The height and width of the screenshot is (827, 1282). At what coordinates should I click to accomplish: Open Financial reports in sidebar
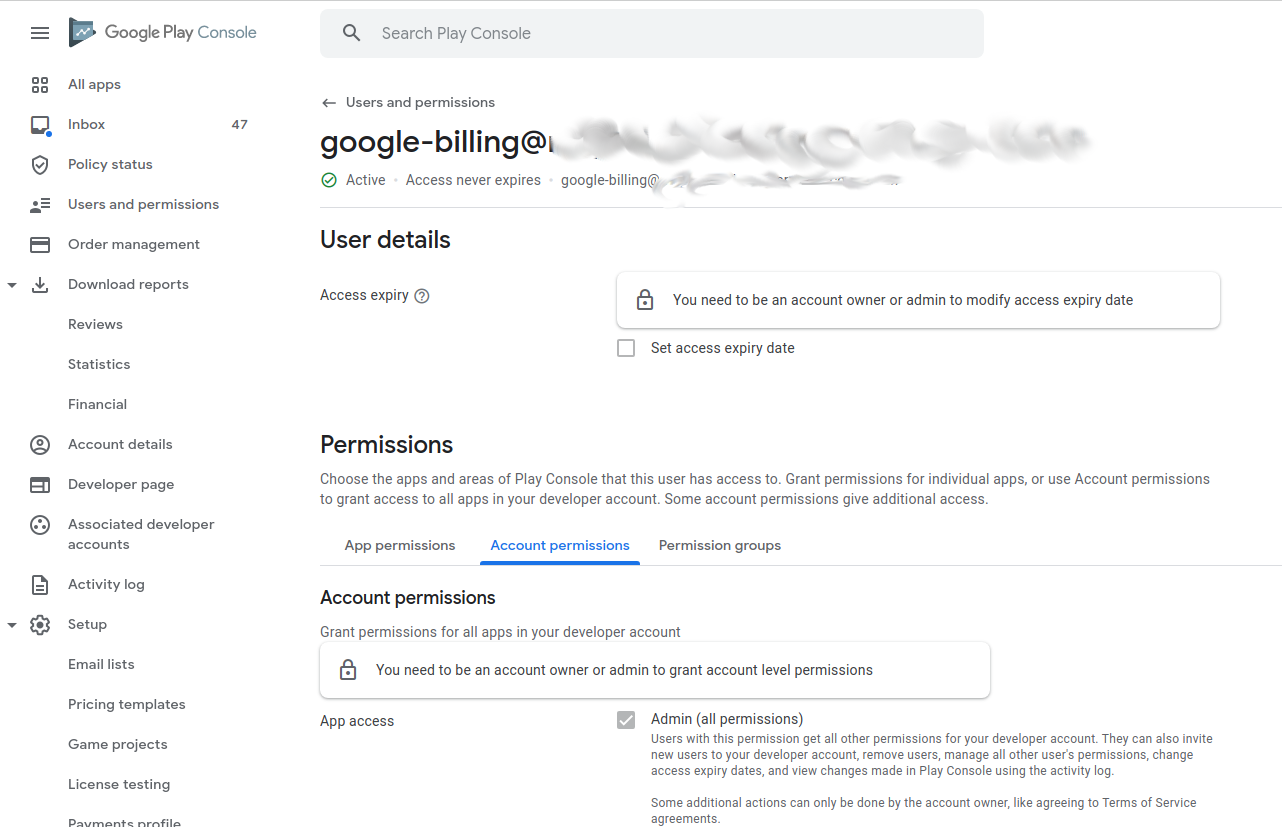tap(97, 405)
